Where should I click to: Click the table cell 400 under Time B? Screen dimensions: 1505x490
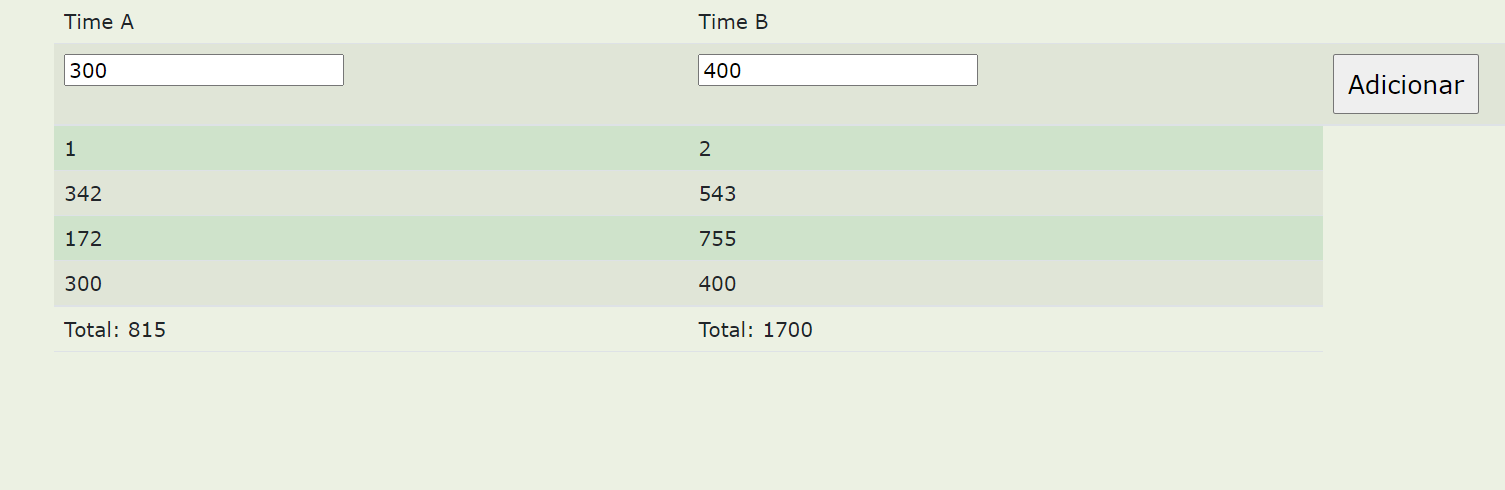pos(1005,284)
